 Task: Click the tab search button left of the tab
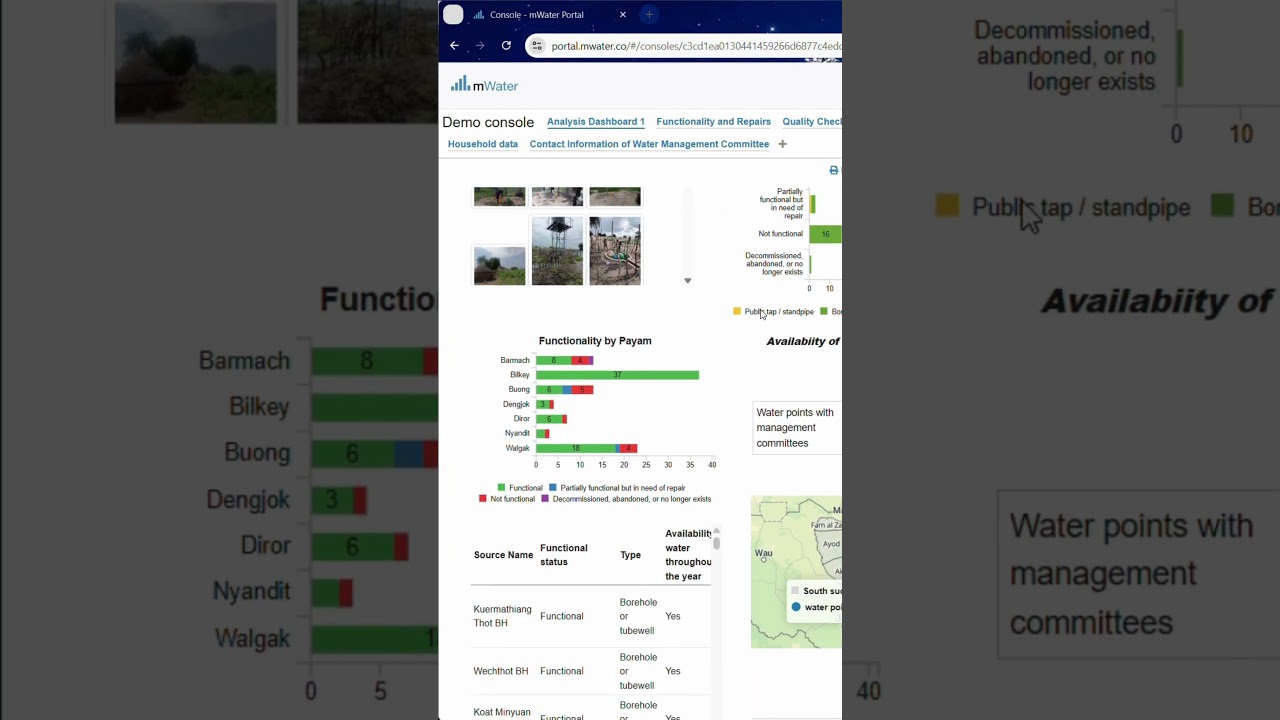453,15
